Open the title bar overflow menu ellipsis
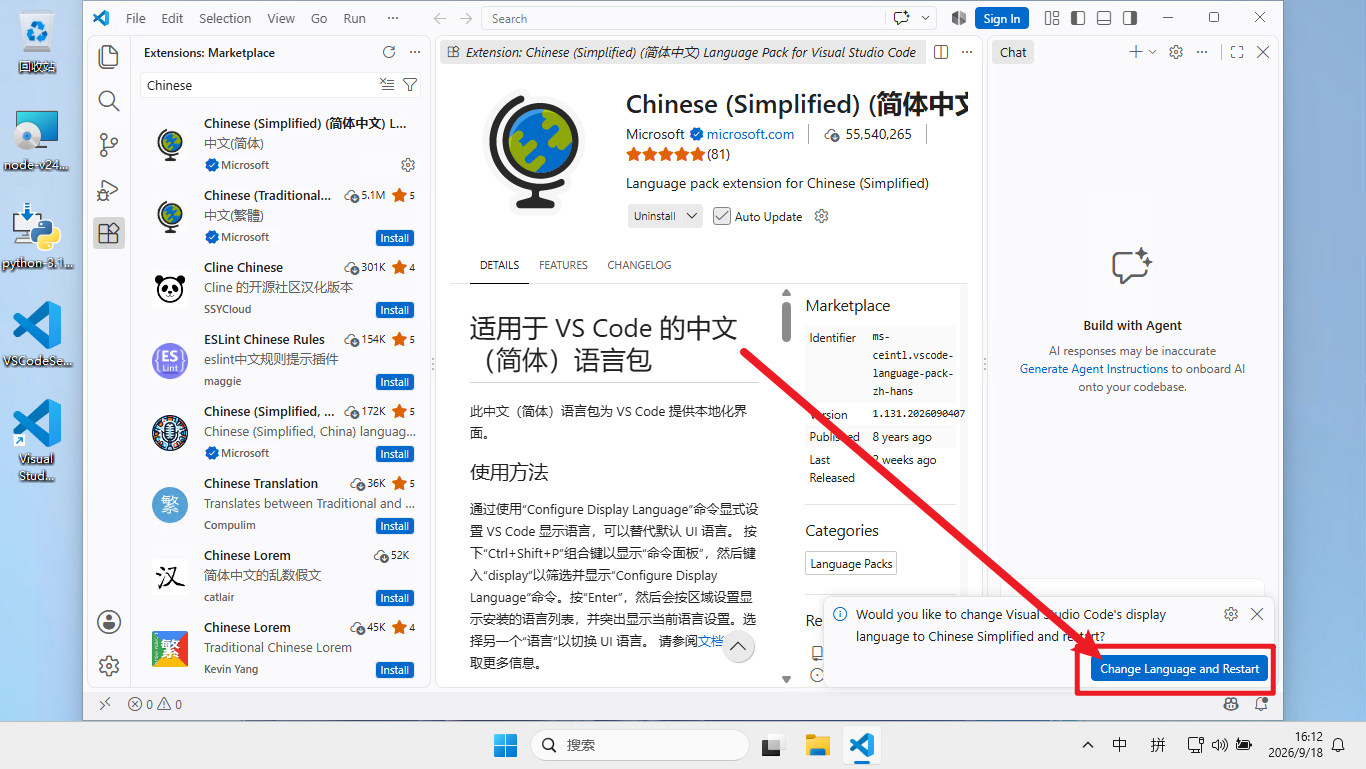This screenshot has width=1366, height=769. [393, 18]
